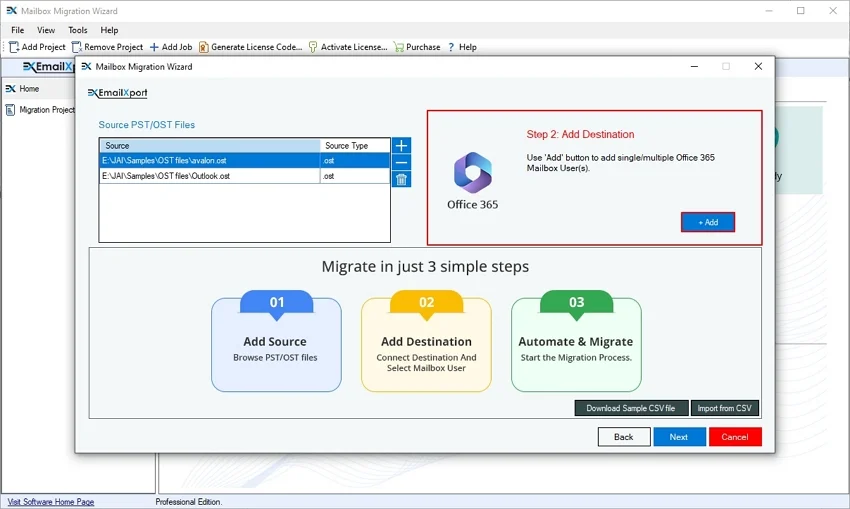Click the trash icon beside source list
This screenshot has height=509, width=850.
(401, 179)
